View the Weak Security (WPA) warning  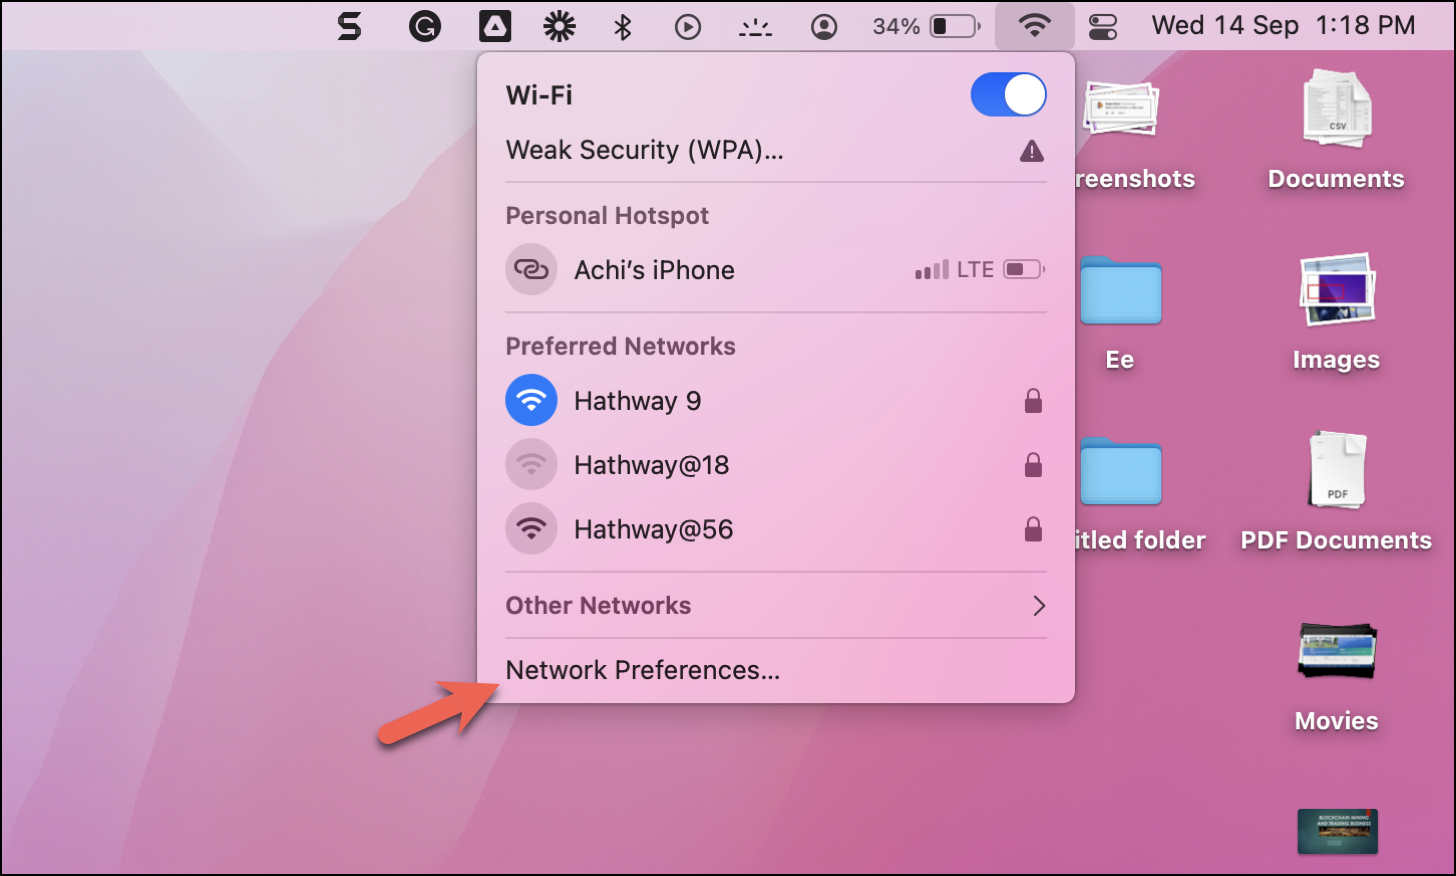776,150
